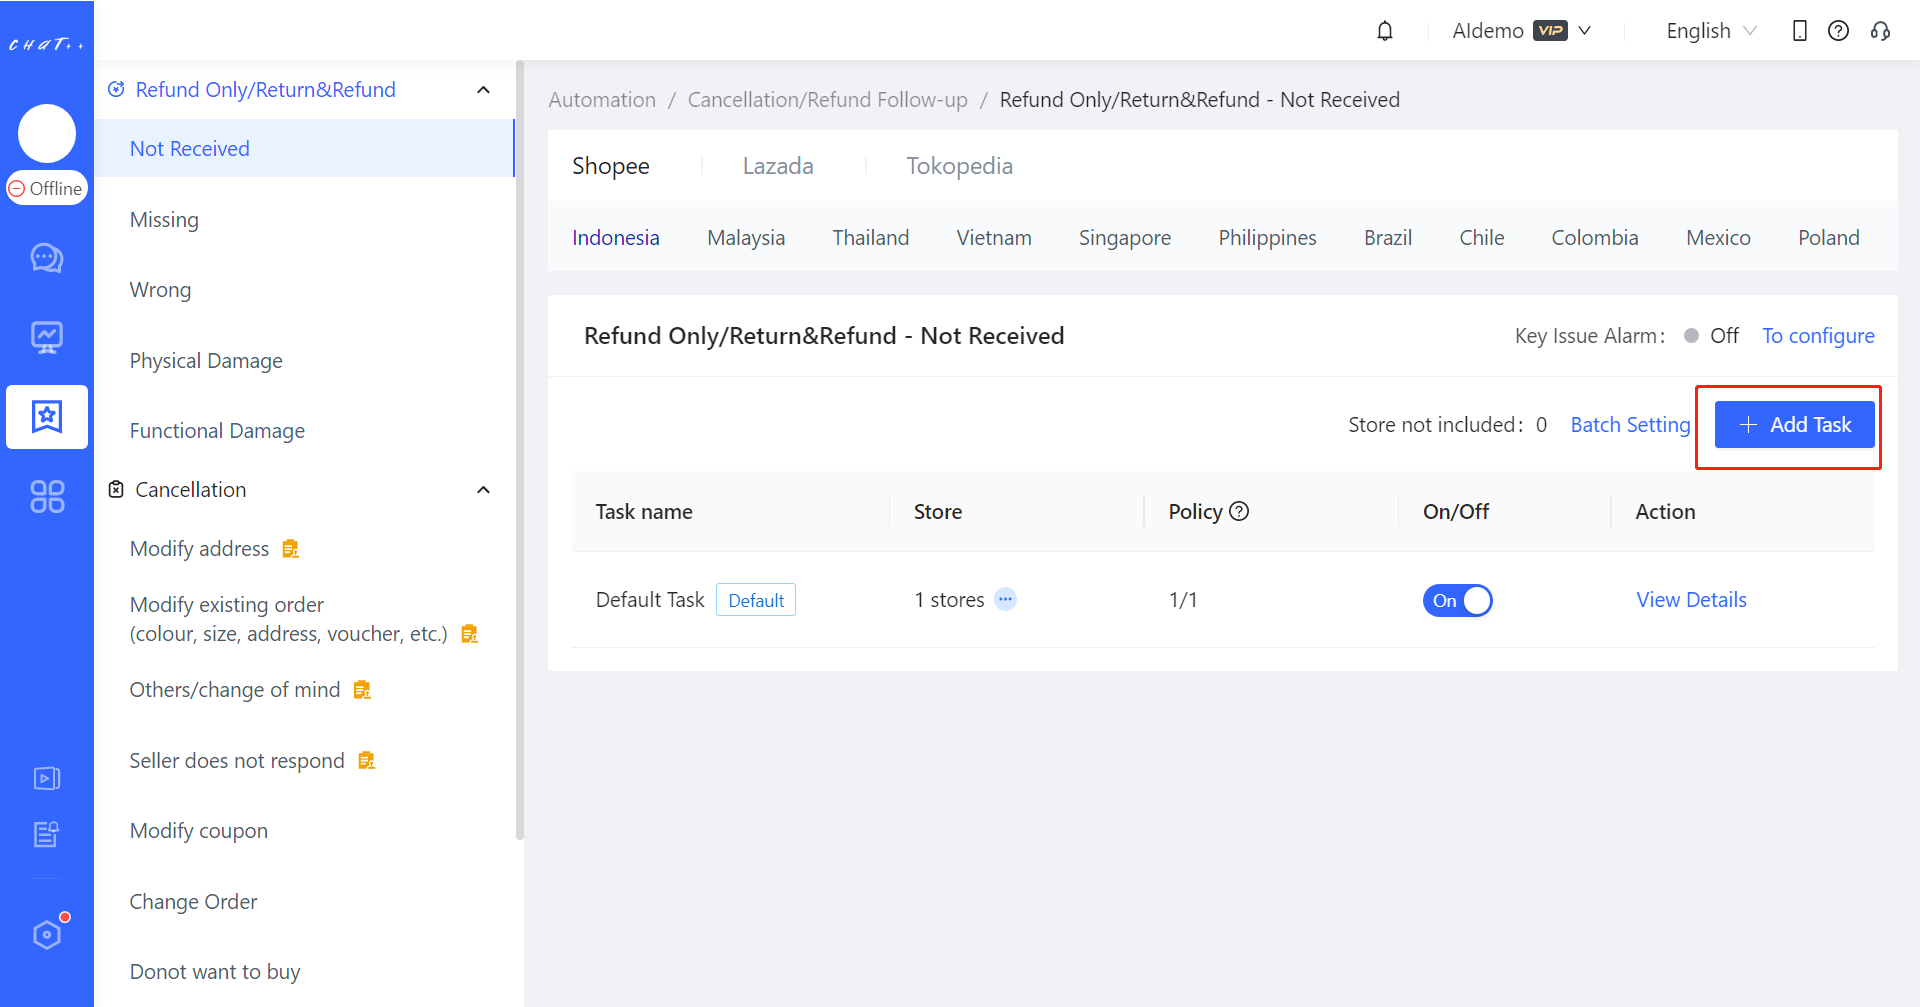
Task: Select the Vietnam region tab
Action: [994, 238]
